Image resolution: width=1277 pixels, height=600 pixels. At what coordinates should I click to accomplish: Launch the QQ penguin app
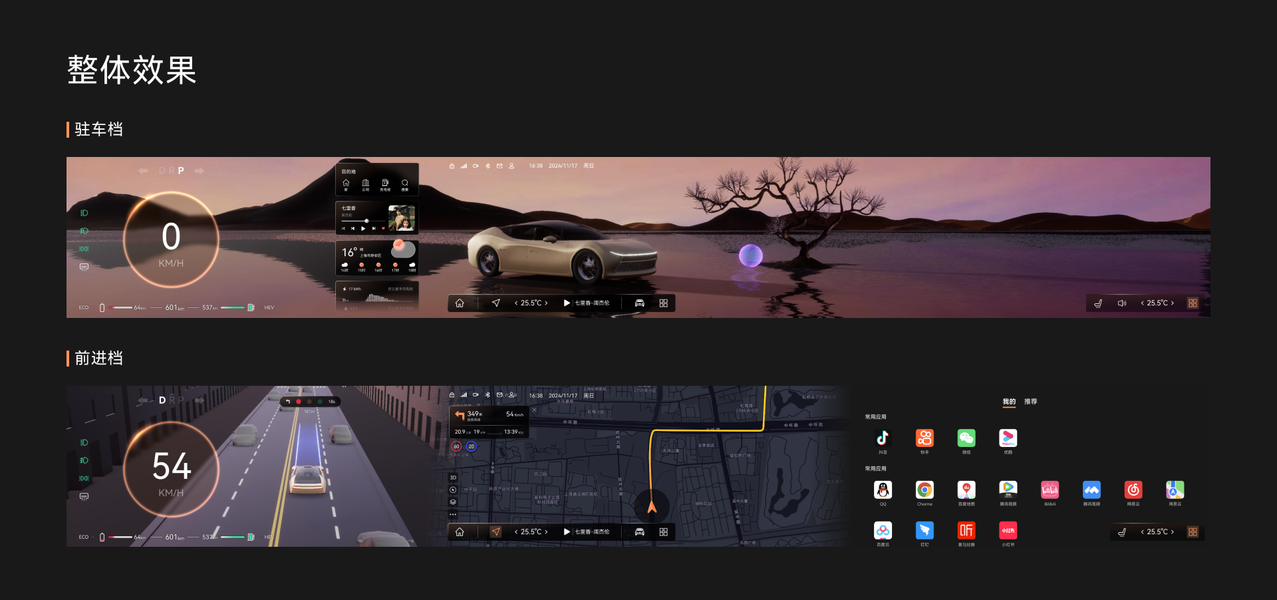coord(883,490)
